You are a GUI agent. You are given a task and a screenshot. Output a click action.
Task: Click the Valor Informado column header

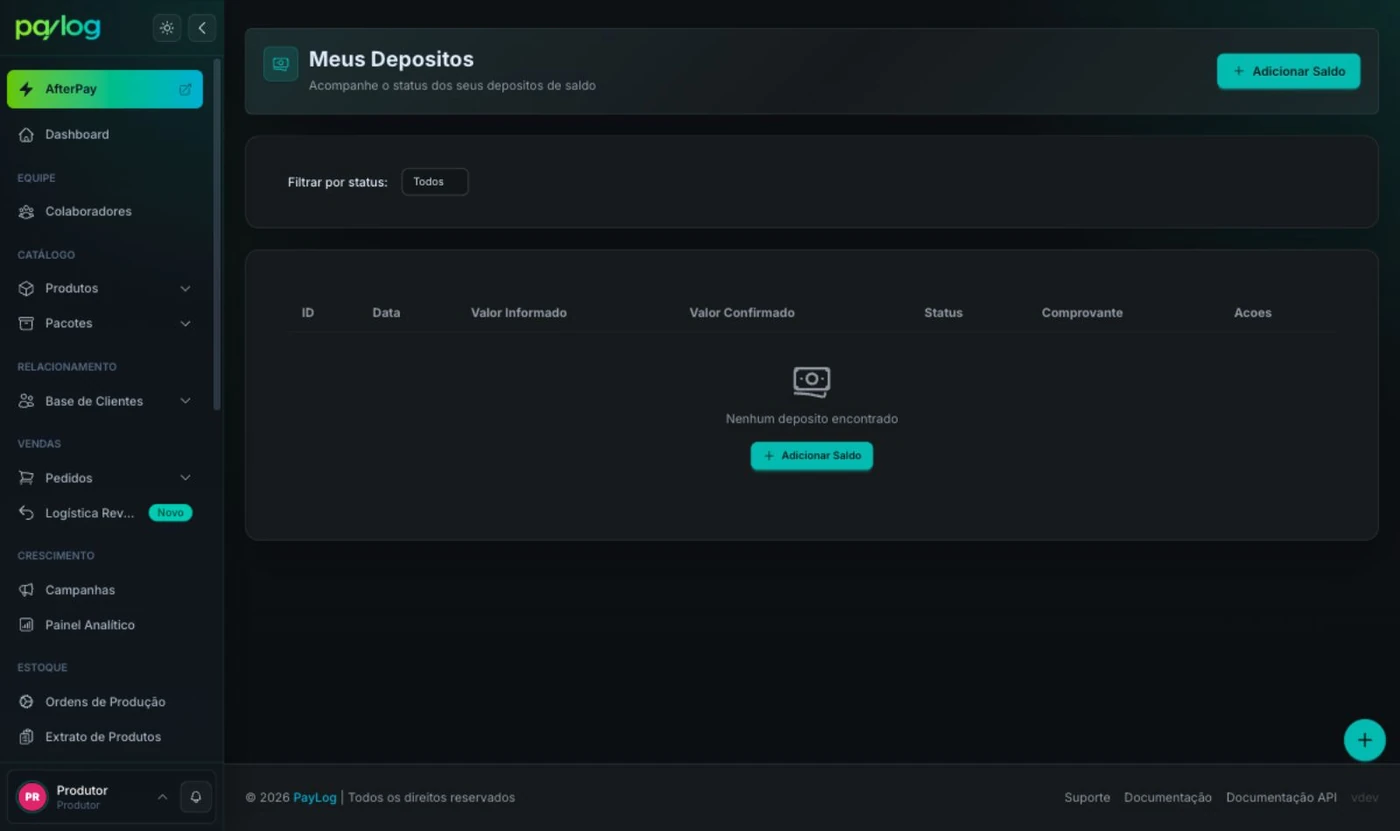pyautogui.click(x=519, y=313)
